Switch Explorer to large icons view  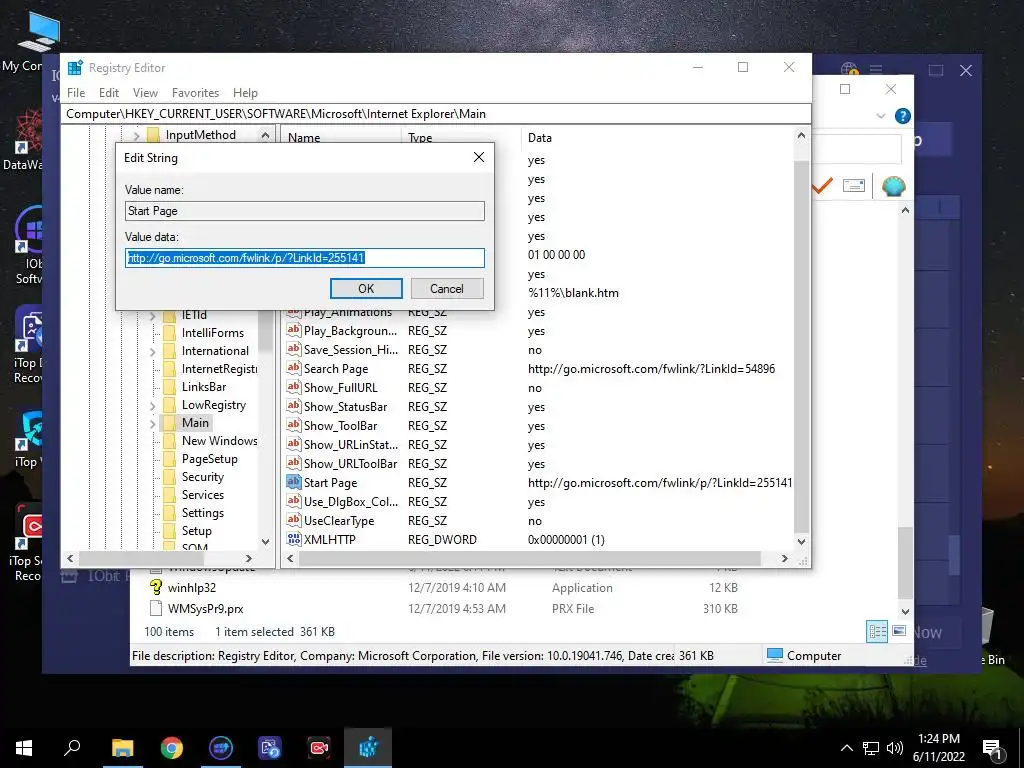click(899, 631)
